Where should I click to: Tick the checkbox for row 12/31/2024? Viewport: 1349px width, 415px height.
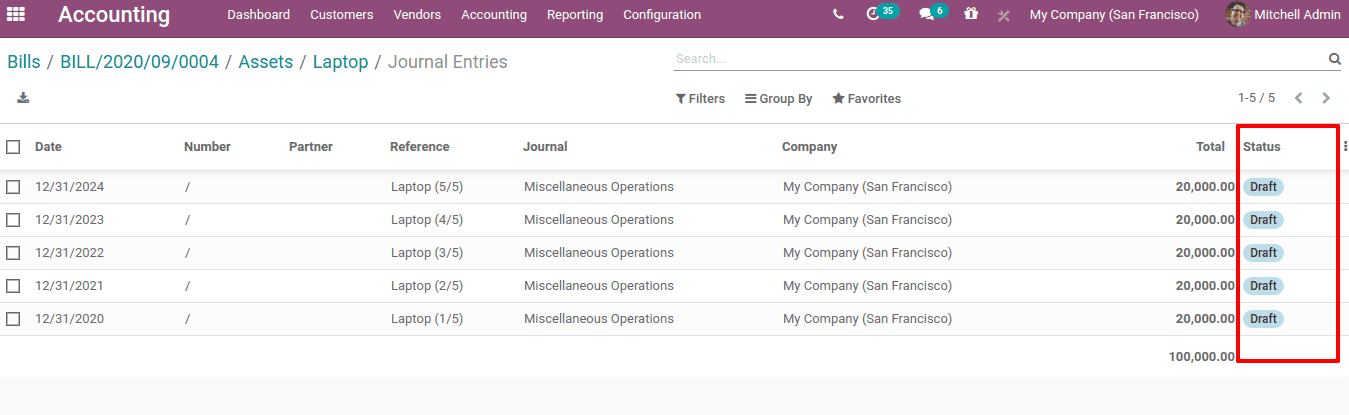[x=13, y=187]
